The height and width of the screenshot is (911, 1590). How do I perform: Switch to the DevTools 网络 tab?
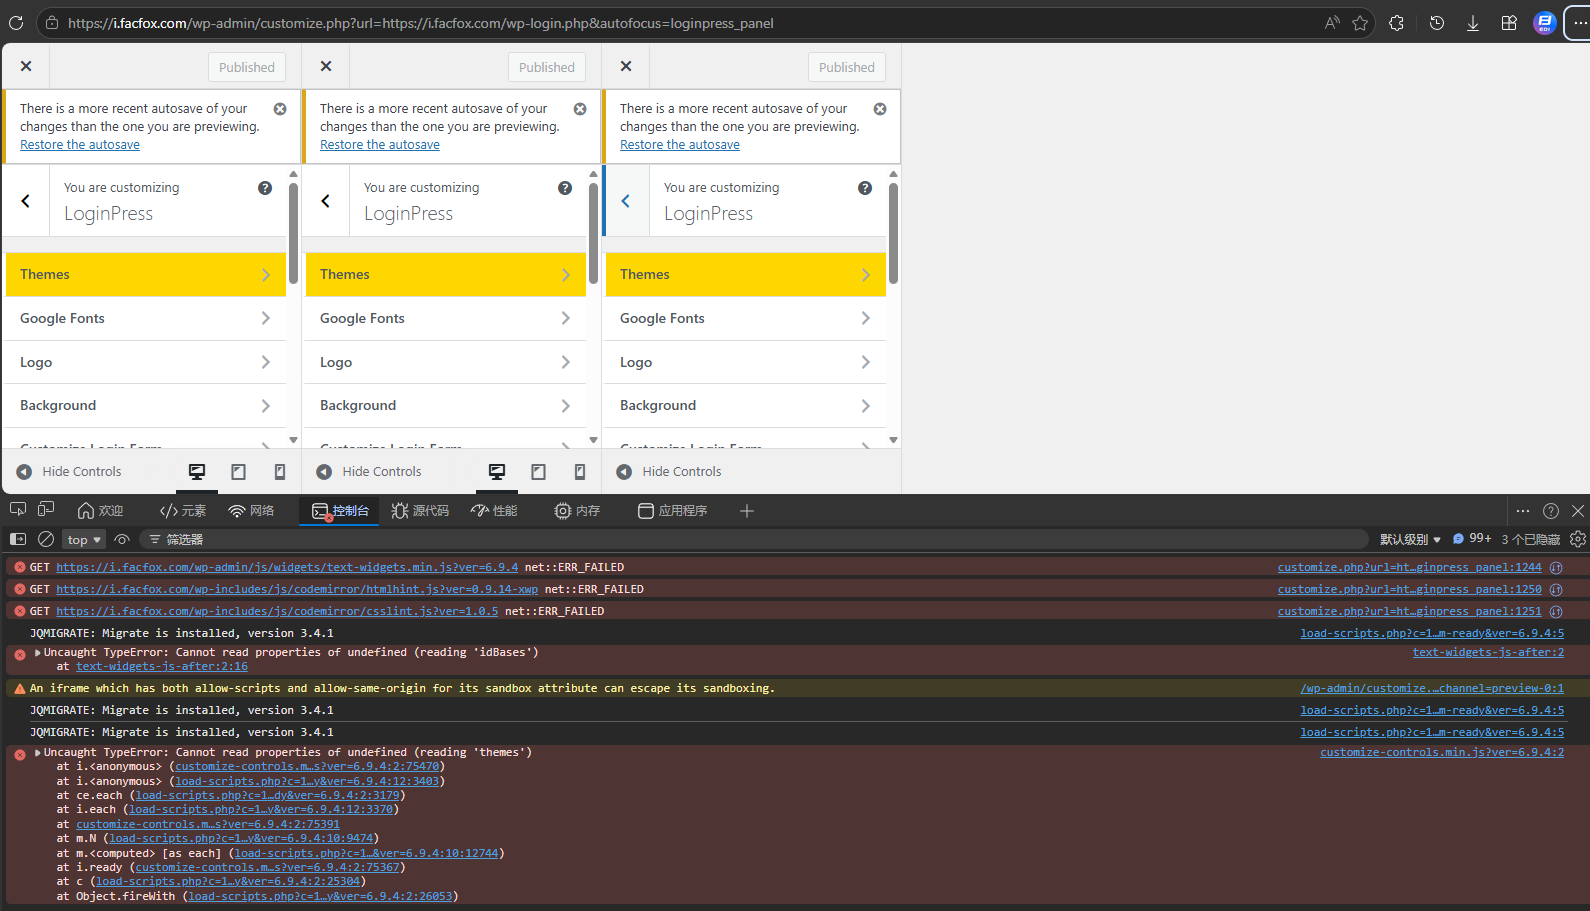point(251,511)
